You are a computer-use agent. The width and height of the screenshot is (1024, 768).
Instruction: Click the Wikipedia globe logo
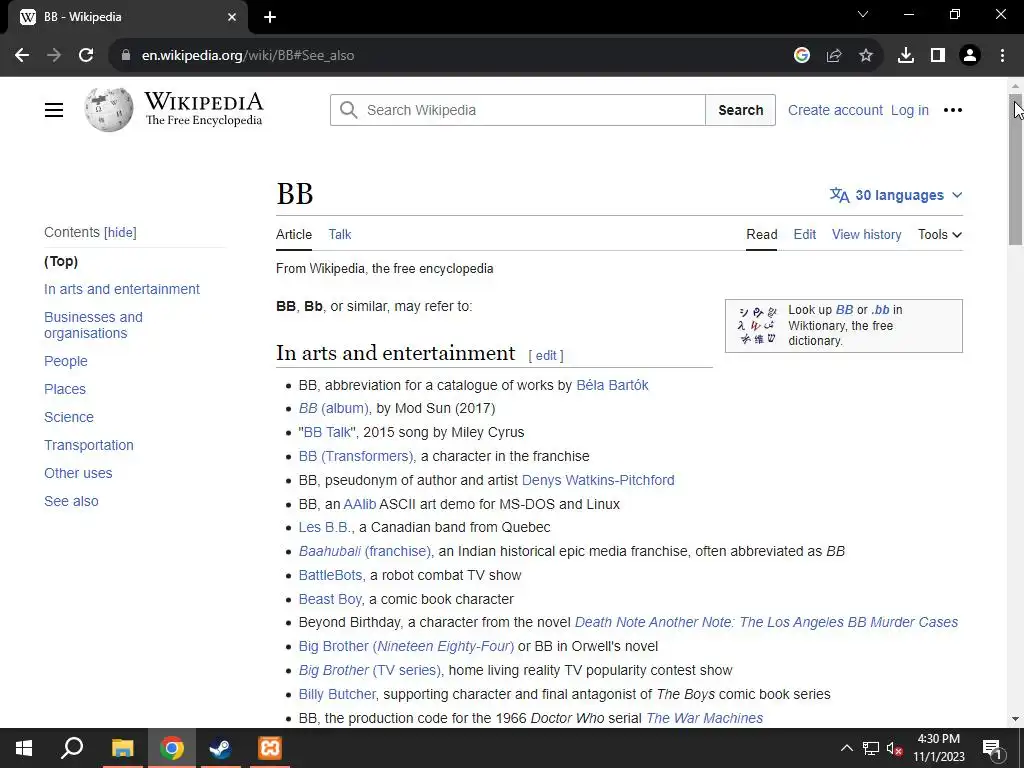point(108,110)
